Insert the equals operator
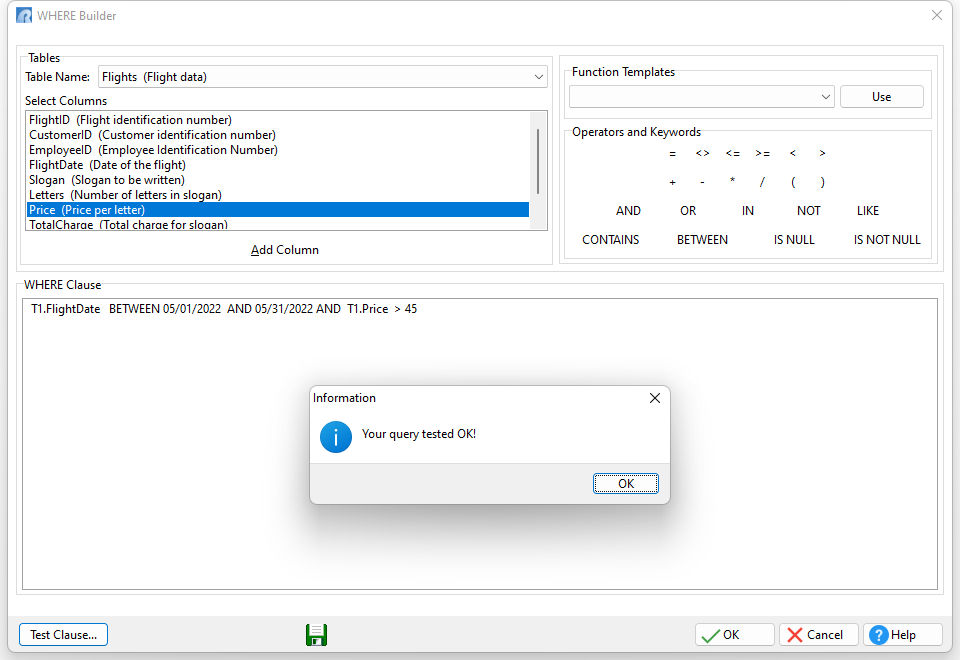Screen dimensions: 960x660 click(x=672, y=154)
